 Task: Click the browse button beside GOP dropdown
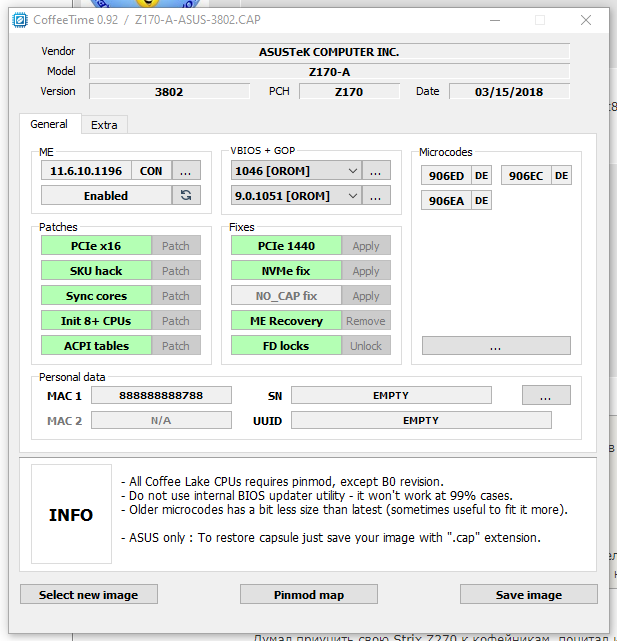376,195
